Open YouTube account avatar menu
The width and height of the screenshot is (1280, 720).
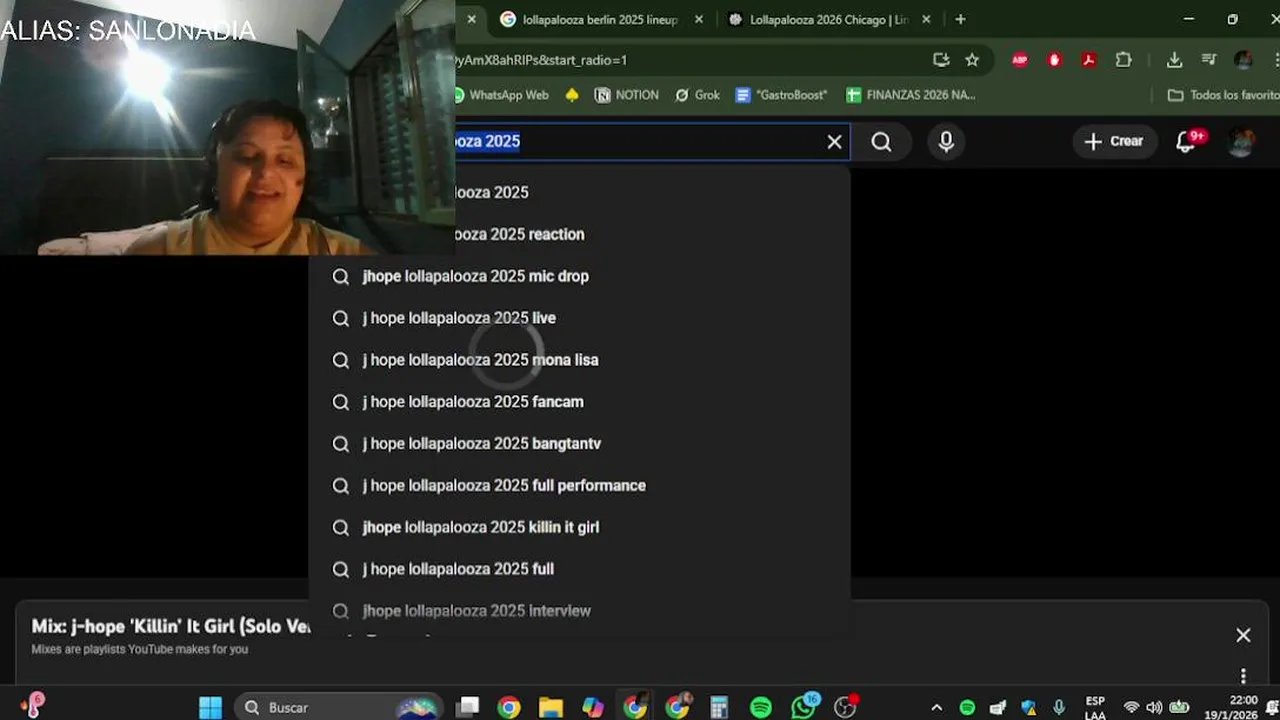pyautogui.click(x=1242, y=142)
